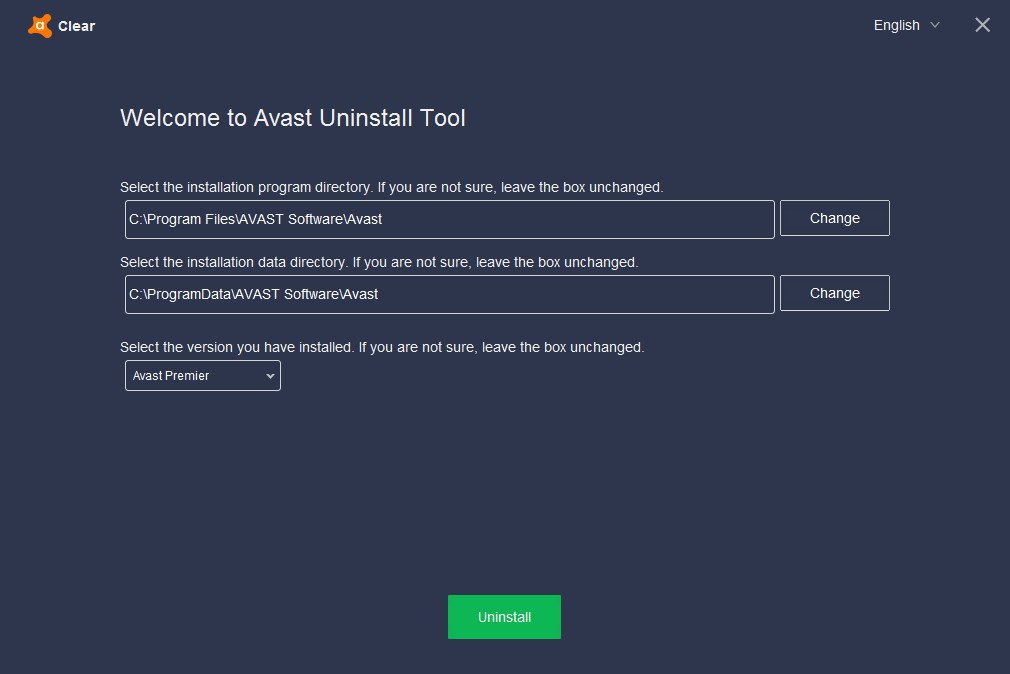The height and width of the screenshot is (674, 1010).
Task: Click the 'Select the installation program directory' label
Action: 391,188
